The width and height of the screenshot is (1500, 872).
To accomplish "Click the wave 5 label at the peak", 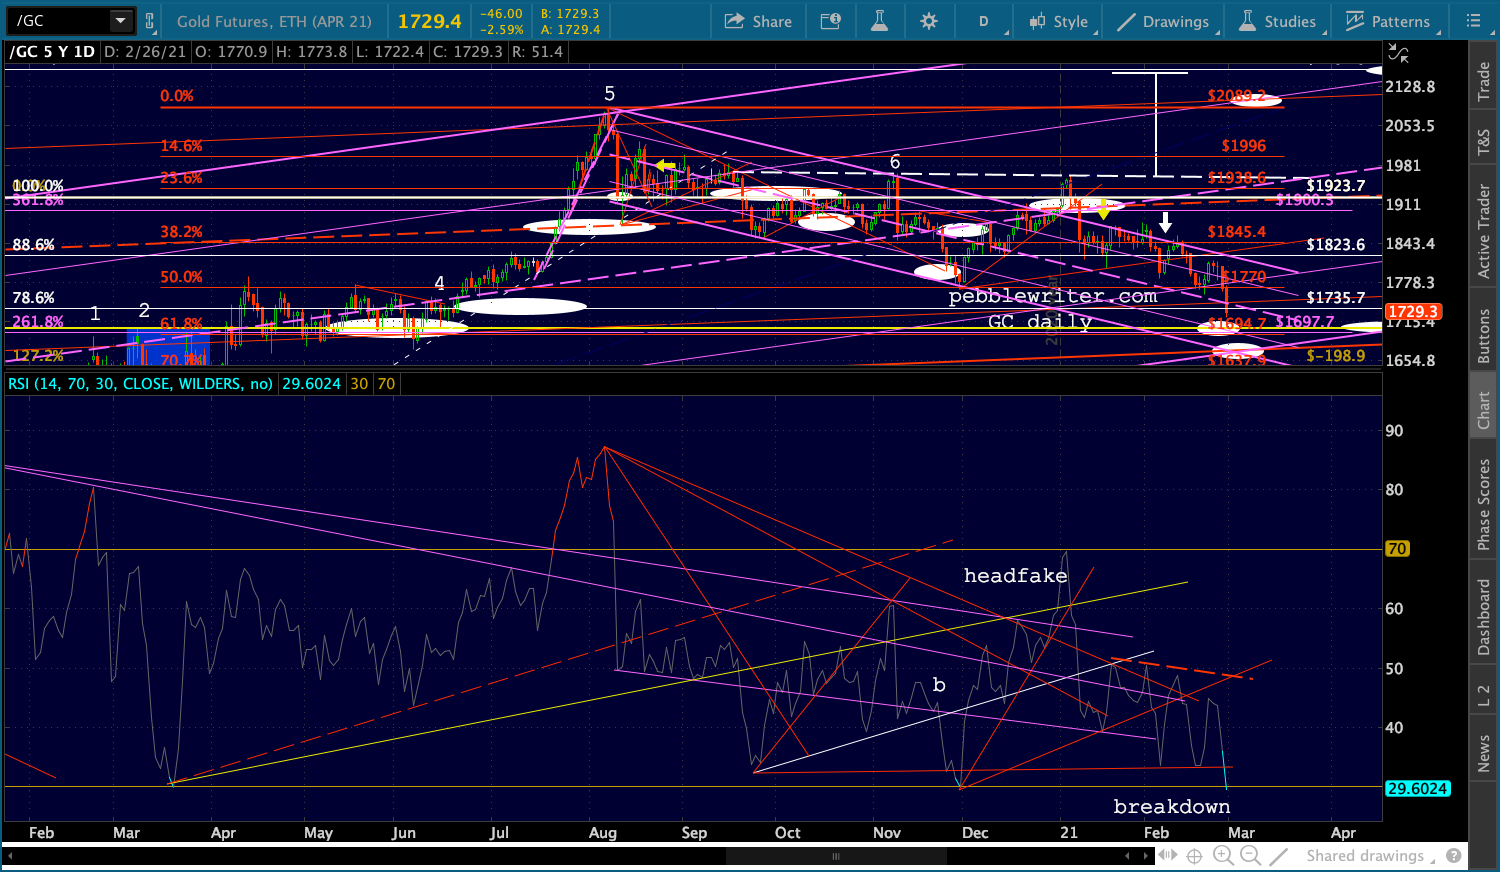I will (609, 94).
